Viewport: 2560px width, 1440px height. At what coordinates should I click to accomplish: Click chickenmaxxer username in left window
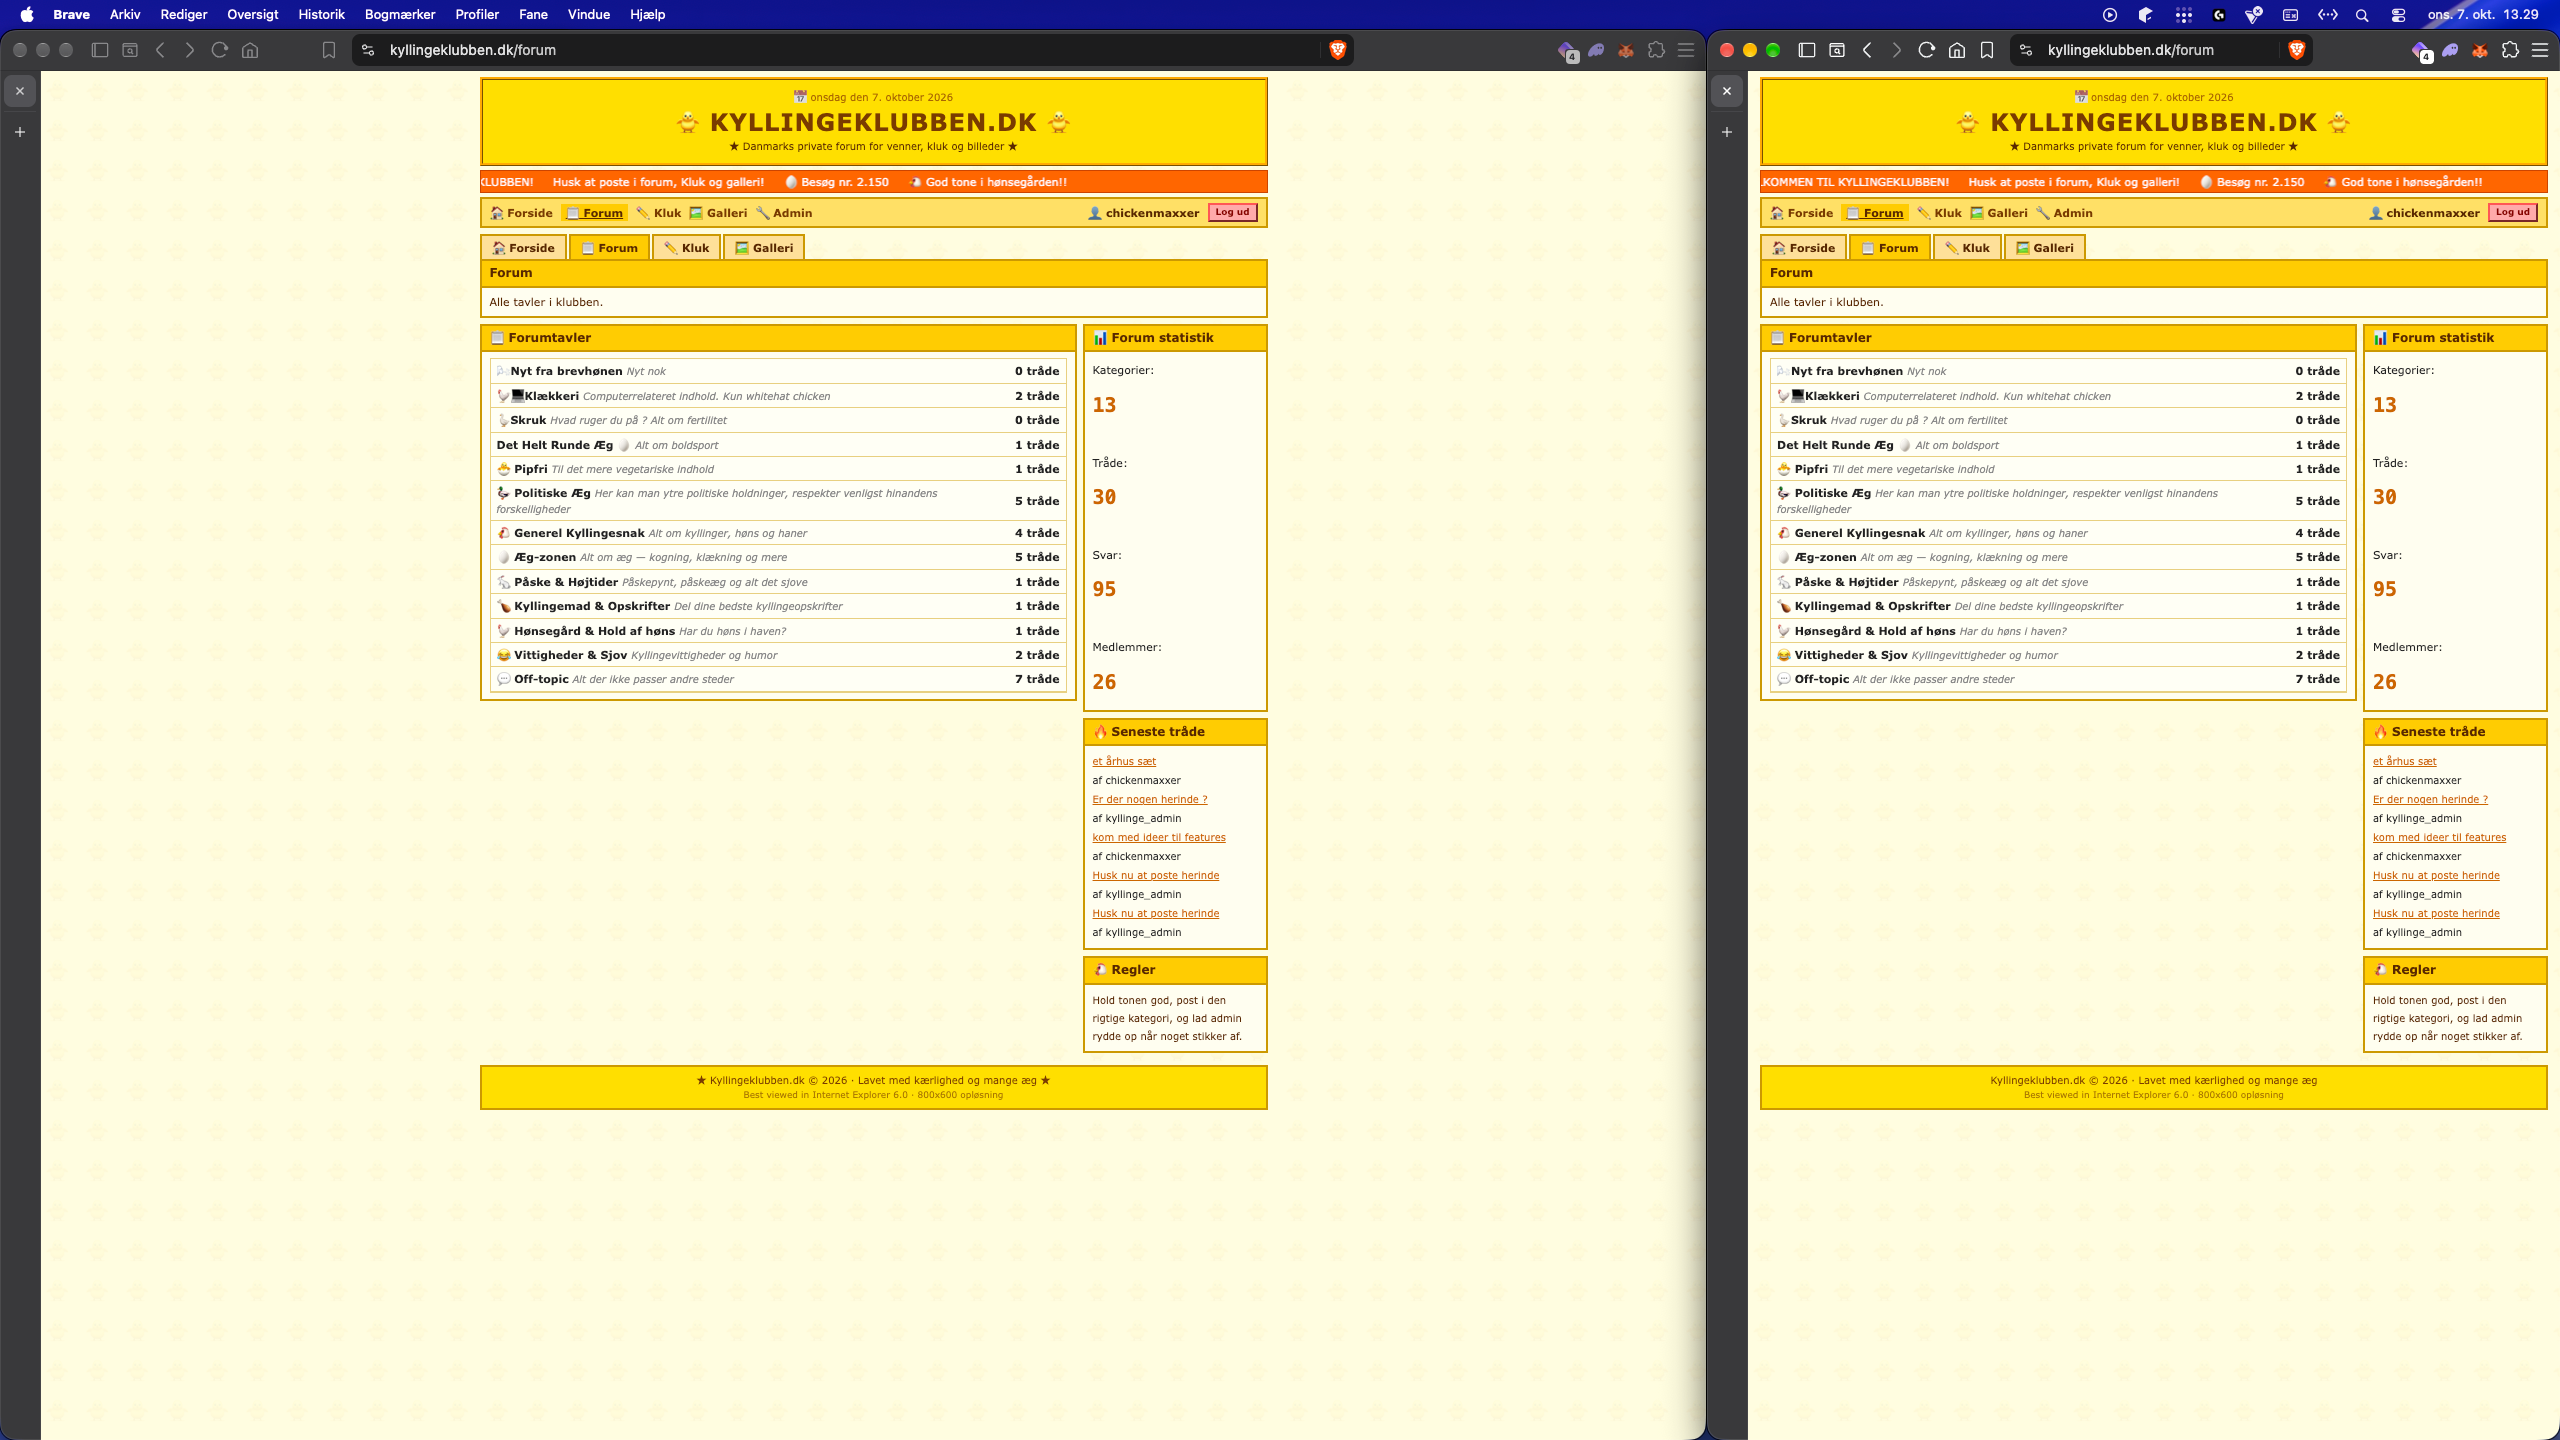(1152, 213)
